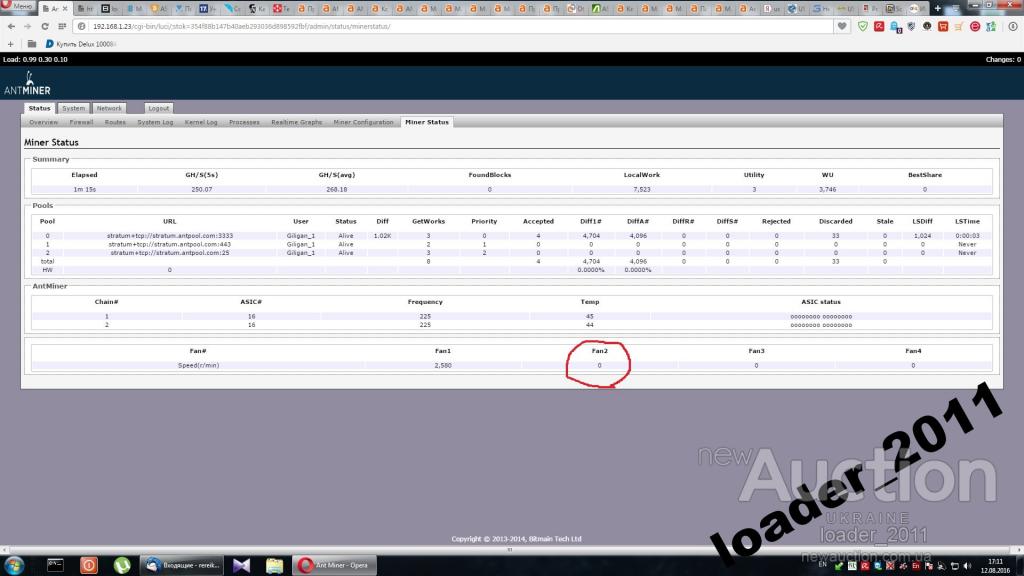This screenshot has width=1024, height=576.
Task: Open the red shopping cart extension icon
Action: tap(943, 27)
